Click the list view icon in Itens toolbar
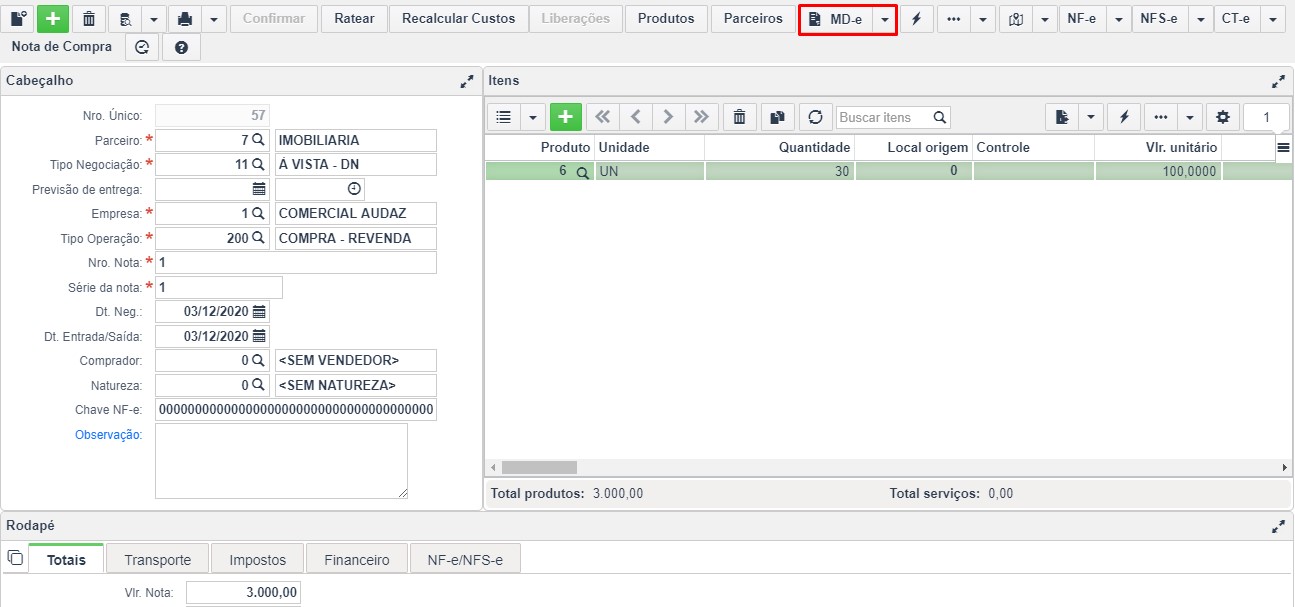Screen dimensions: 1295x607 pos(504,117)
